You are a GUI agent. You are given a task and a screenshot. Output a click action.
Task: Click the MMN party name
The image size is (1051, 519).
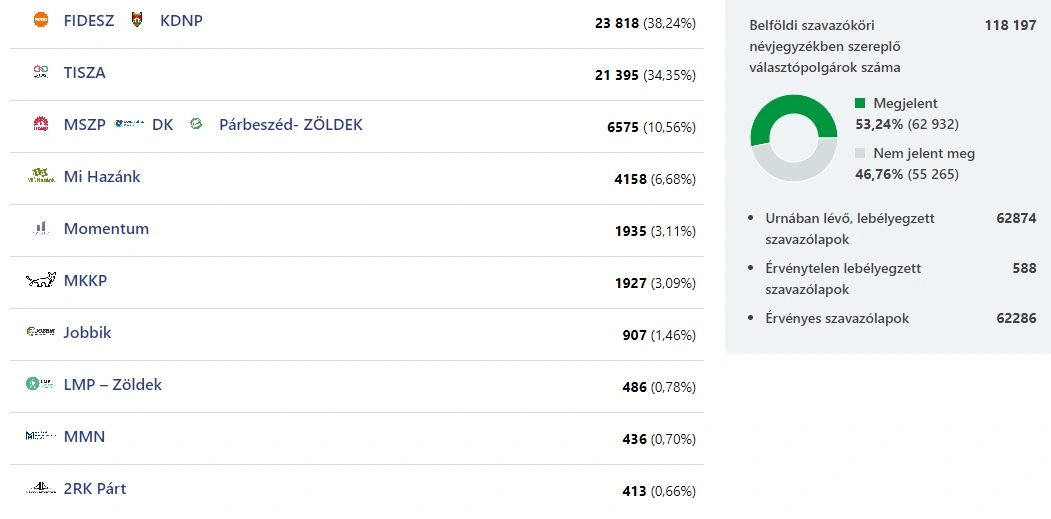(84, 436)
